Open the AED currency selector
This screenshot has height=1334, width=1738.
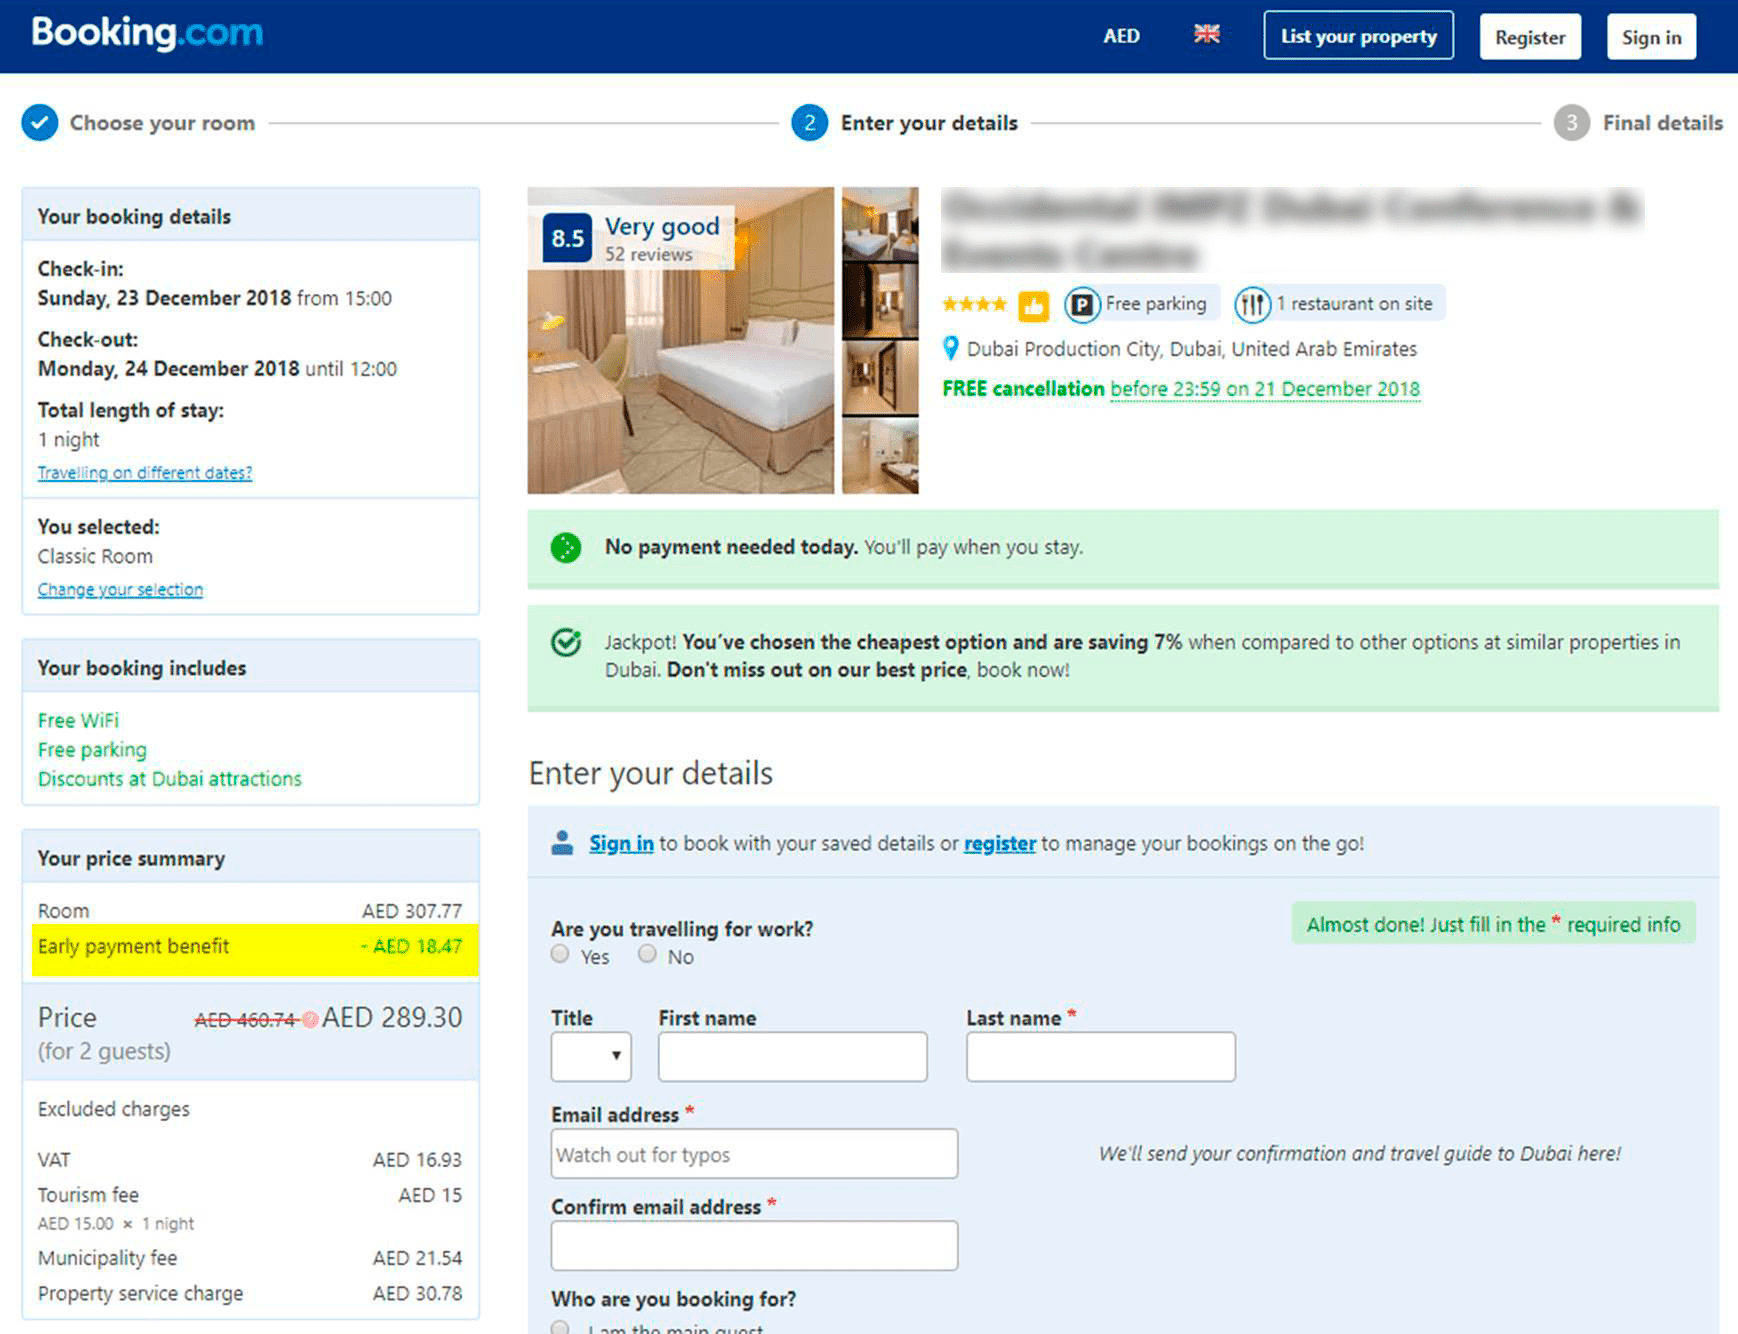coord(1121,36)
